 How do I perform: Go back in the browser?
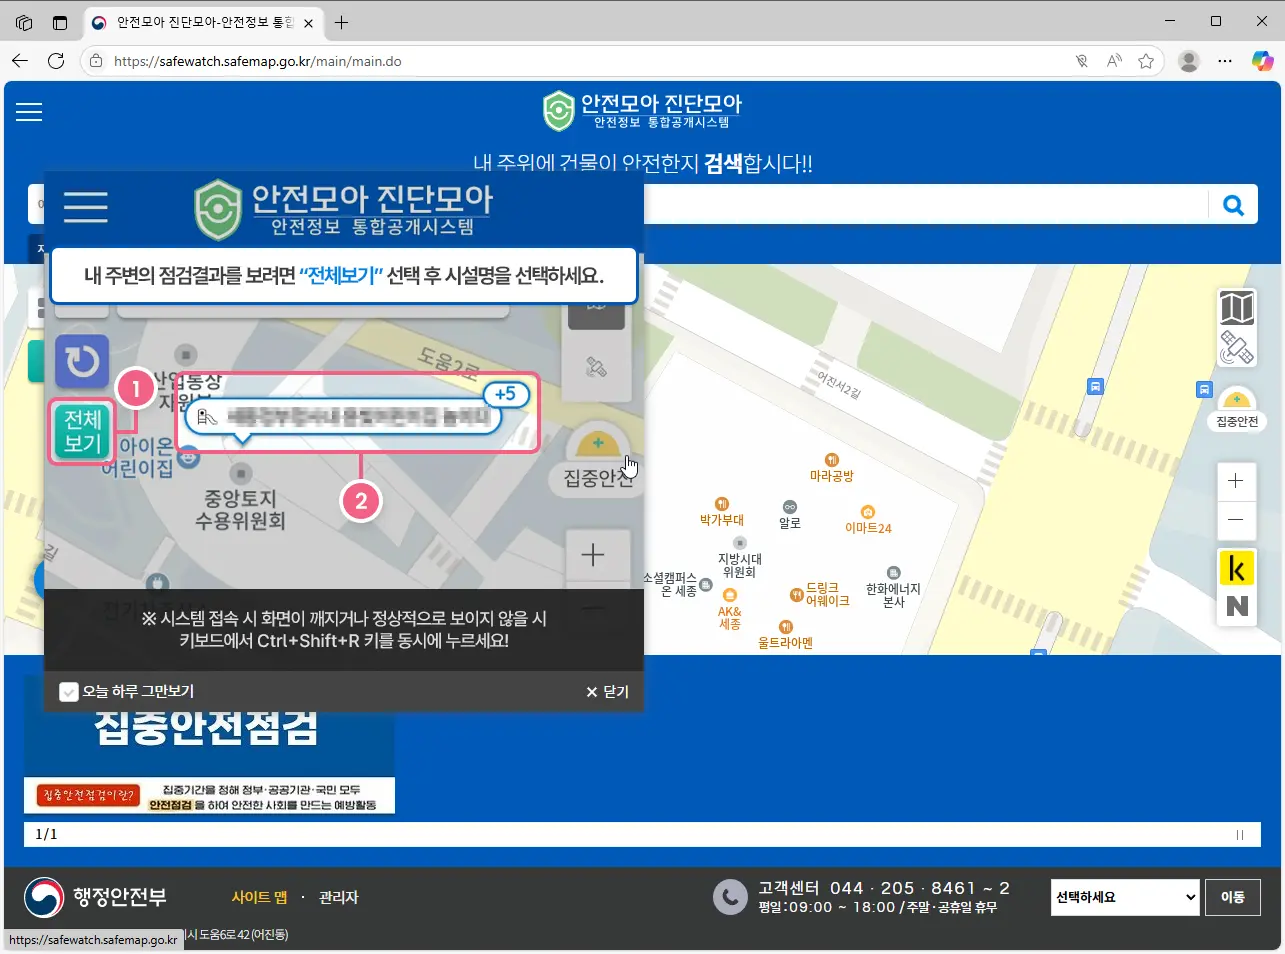[x=20, y=61]
